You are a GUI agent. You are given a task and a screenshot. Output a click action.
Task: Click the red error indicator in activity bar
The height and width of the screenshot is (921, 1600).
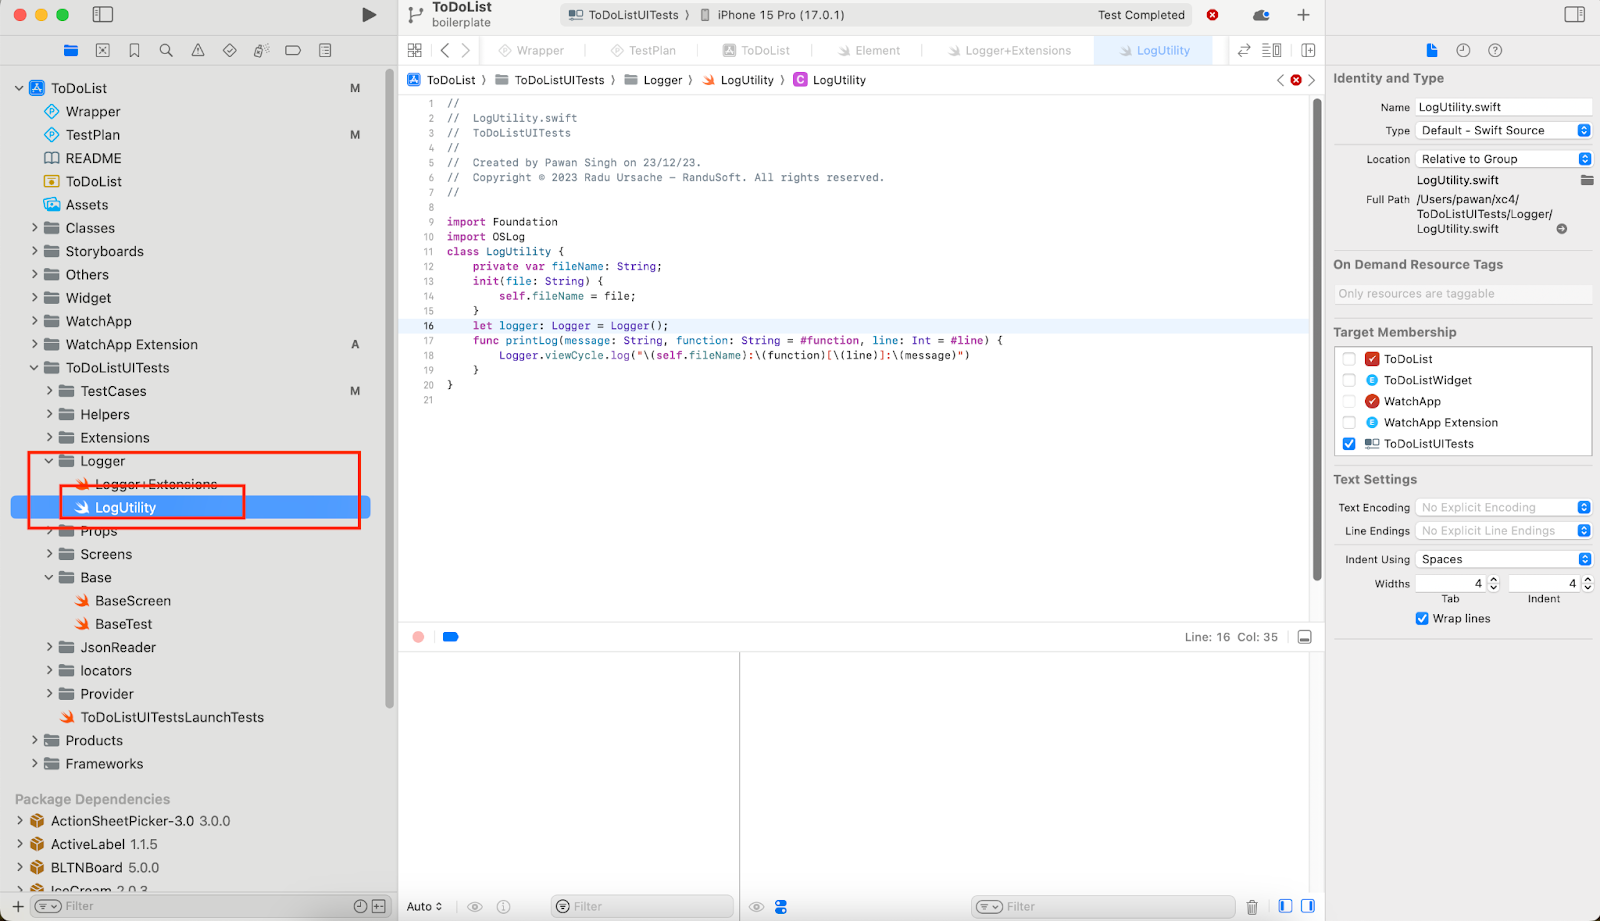pyautogui.click(x=1213, y=15)
